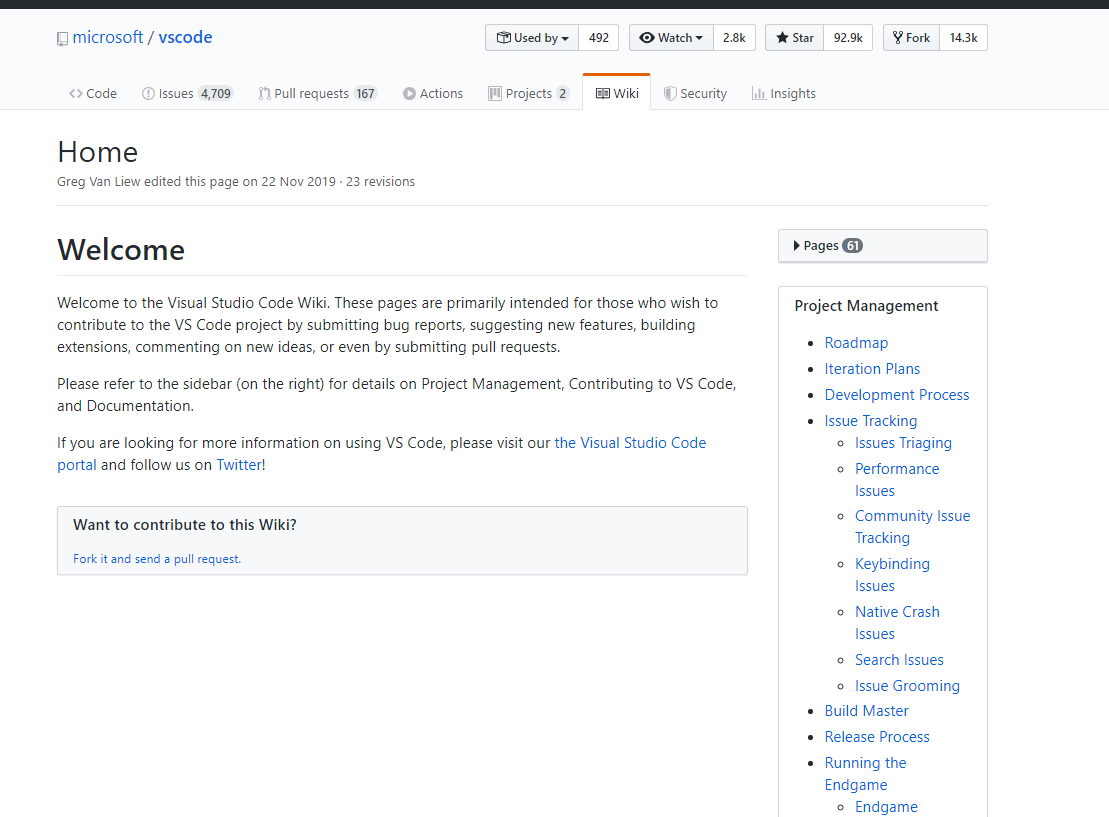The width and height of the screenshot is (1109, 817).
Task: Click the repository book icon beside microsoft
Action: (62, 39)
